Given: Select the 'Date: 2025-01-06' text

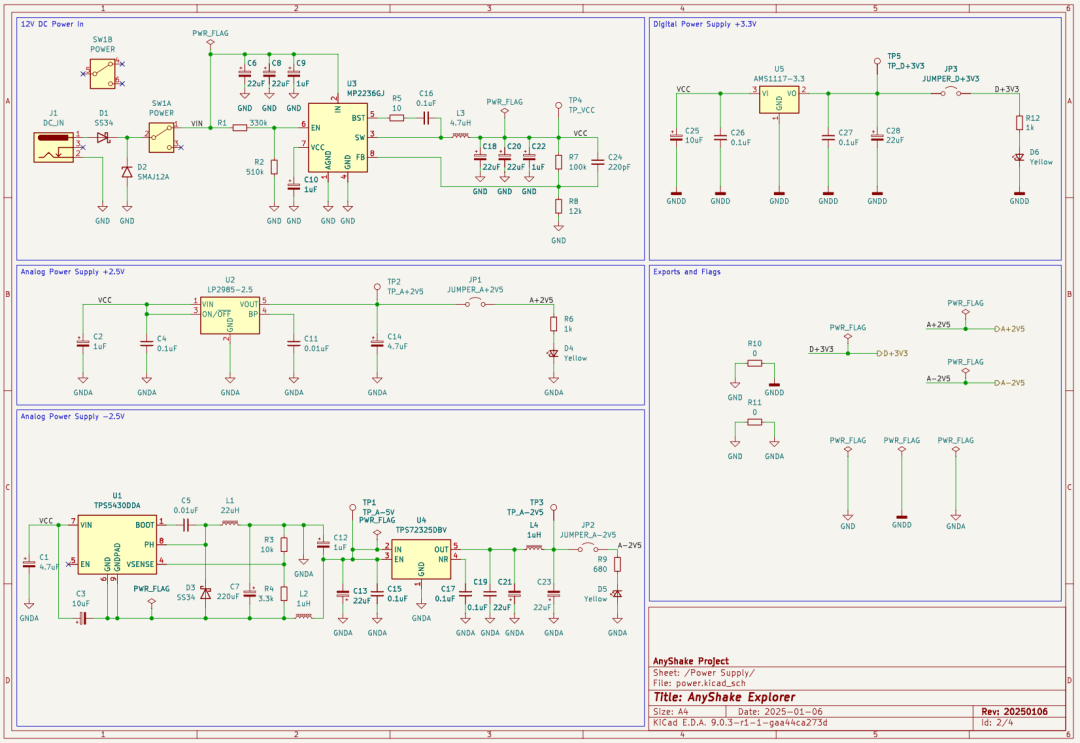Looking at the screenshot, I should (x=780, y=711).
